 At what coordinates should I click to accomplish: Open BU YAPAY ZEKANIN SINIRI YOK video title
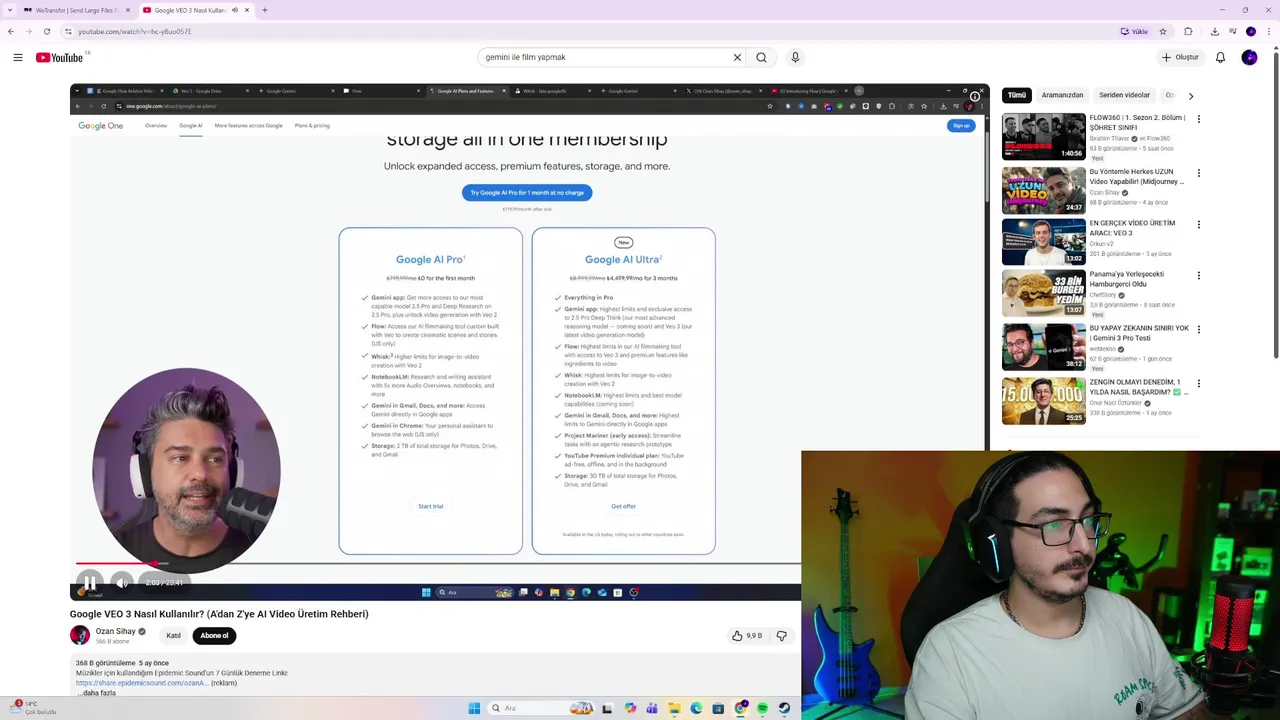click(1139, 333)
